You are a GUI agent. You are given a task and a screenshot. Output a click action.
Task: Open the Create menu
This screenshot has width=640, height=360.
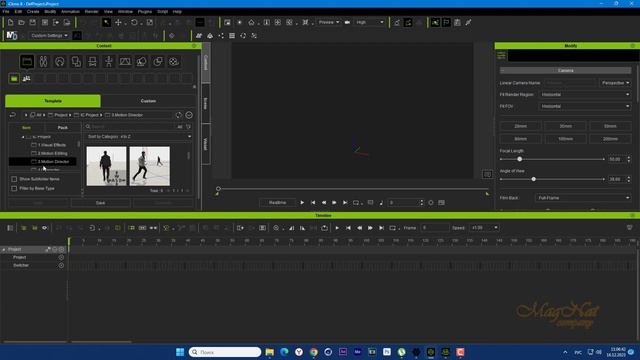[33, 11]
